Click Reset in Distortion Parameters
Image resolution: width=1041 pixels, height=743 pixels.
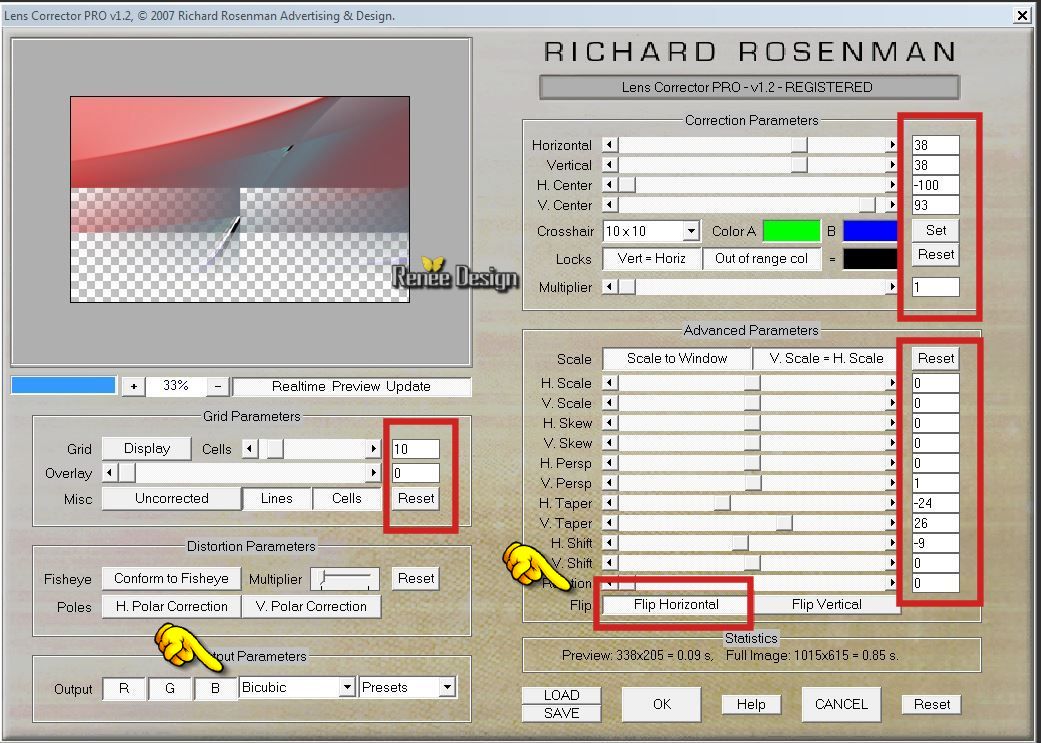pyautogui.click(x=416, y=578)
